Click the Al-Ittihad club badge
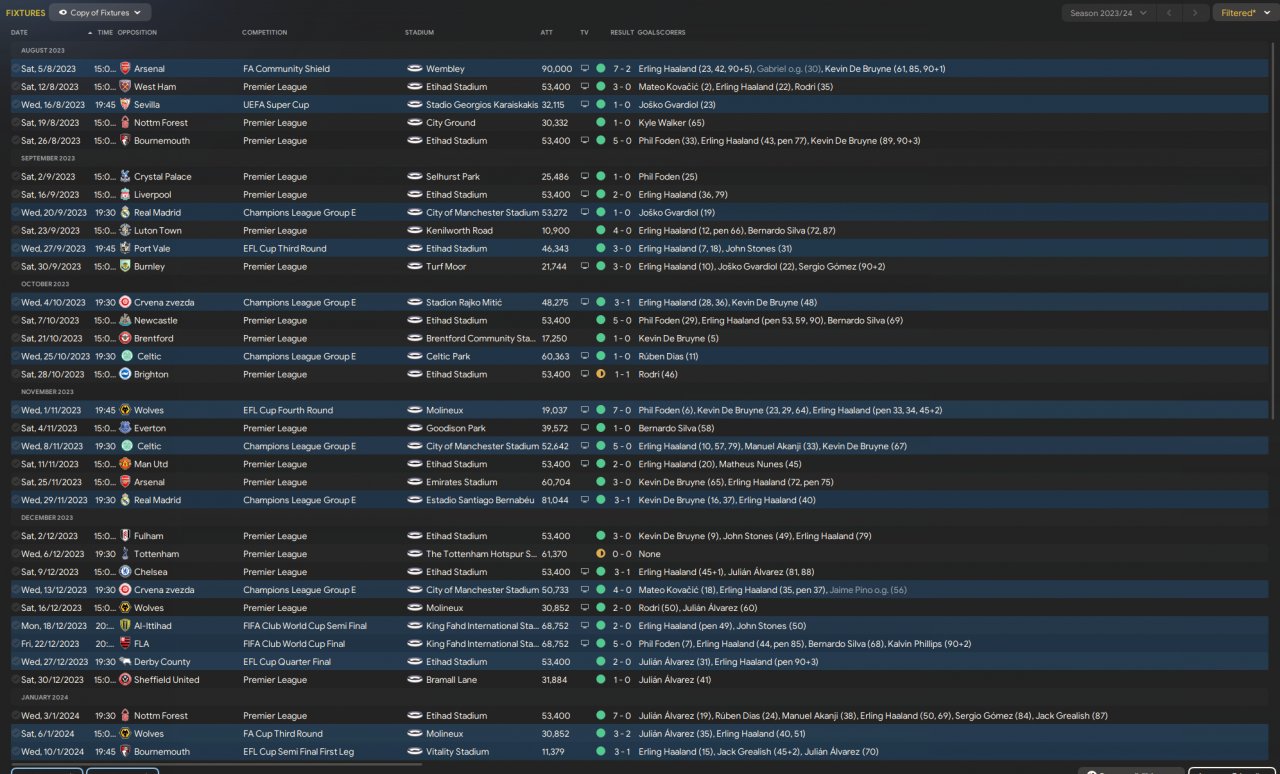The image size is (1280, 774). click(x=125, y=627)
